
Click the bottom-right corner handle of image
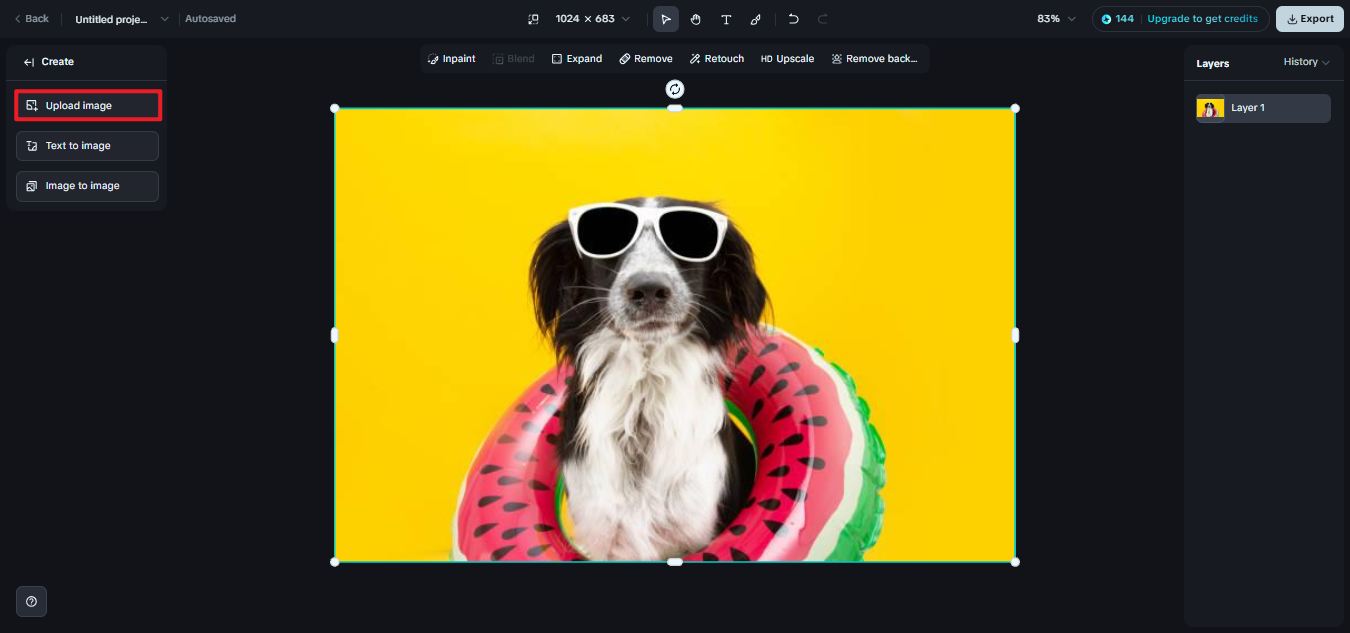coord(1015,562)
